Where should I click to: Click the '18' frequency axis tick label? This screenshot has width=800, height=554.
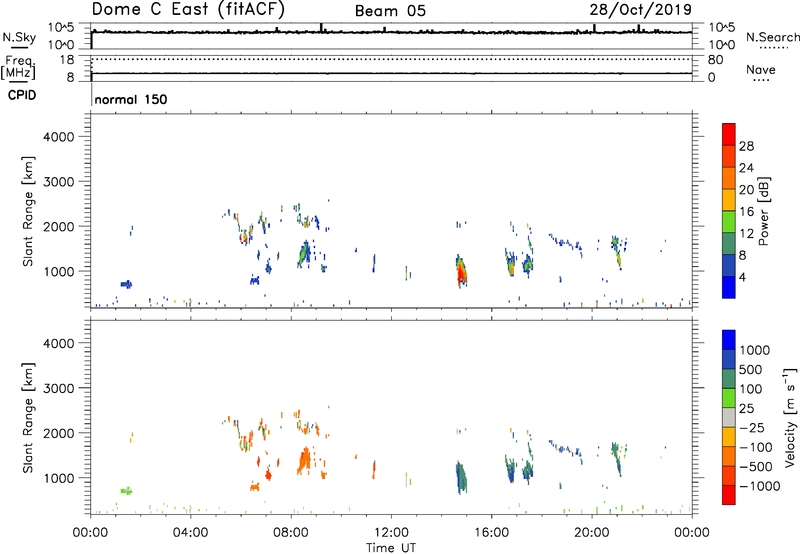(x=67, y=60)
